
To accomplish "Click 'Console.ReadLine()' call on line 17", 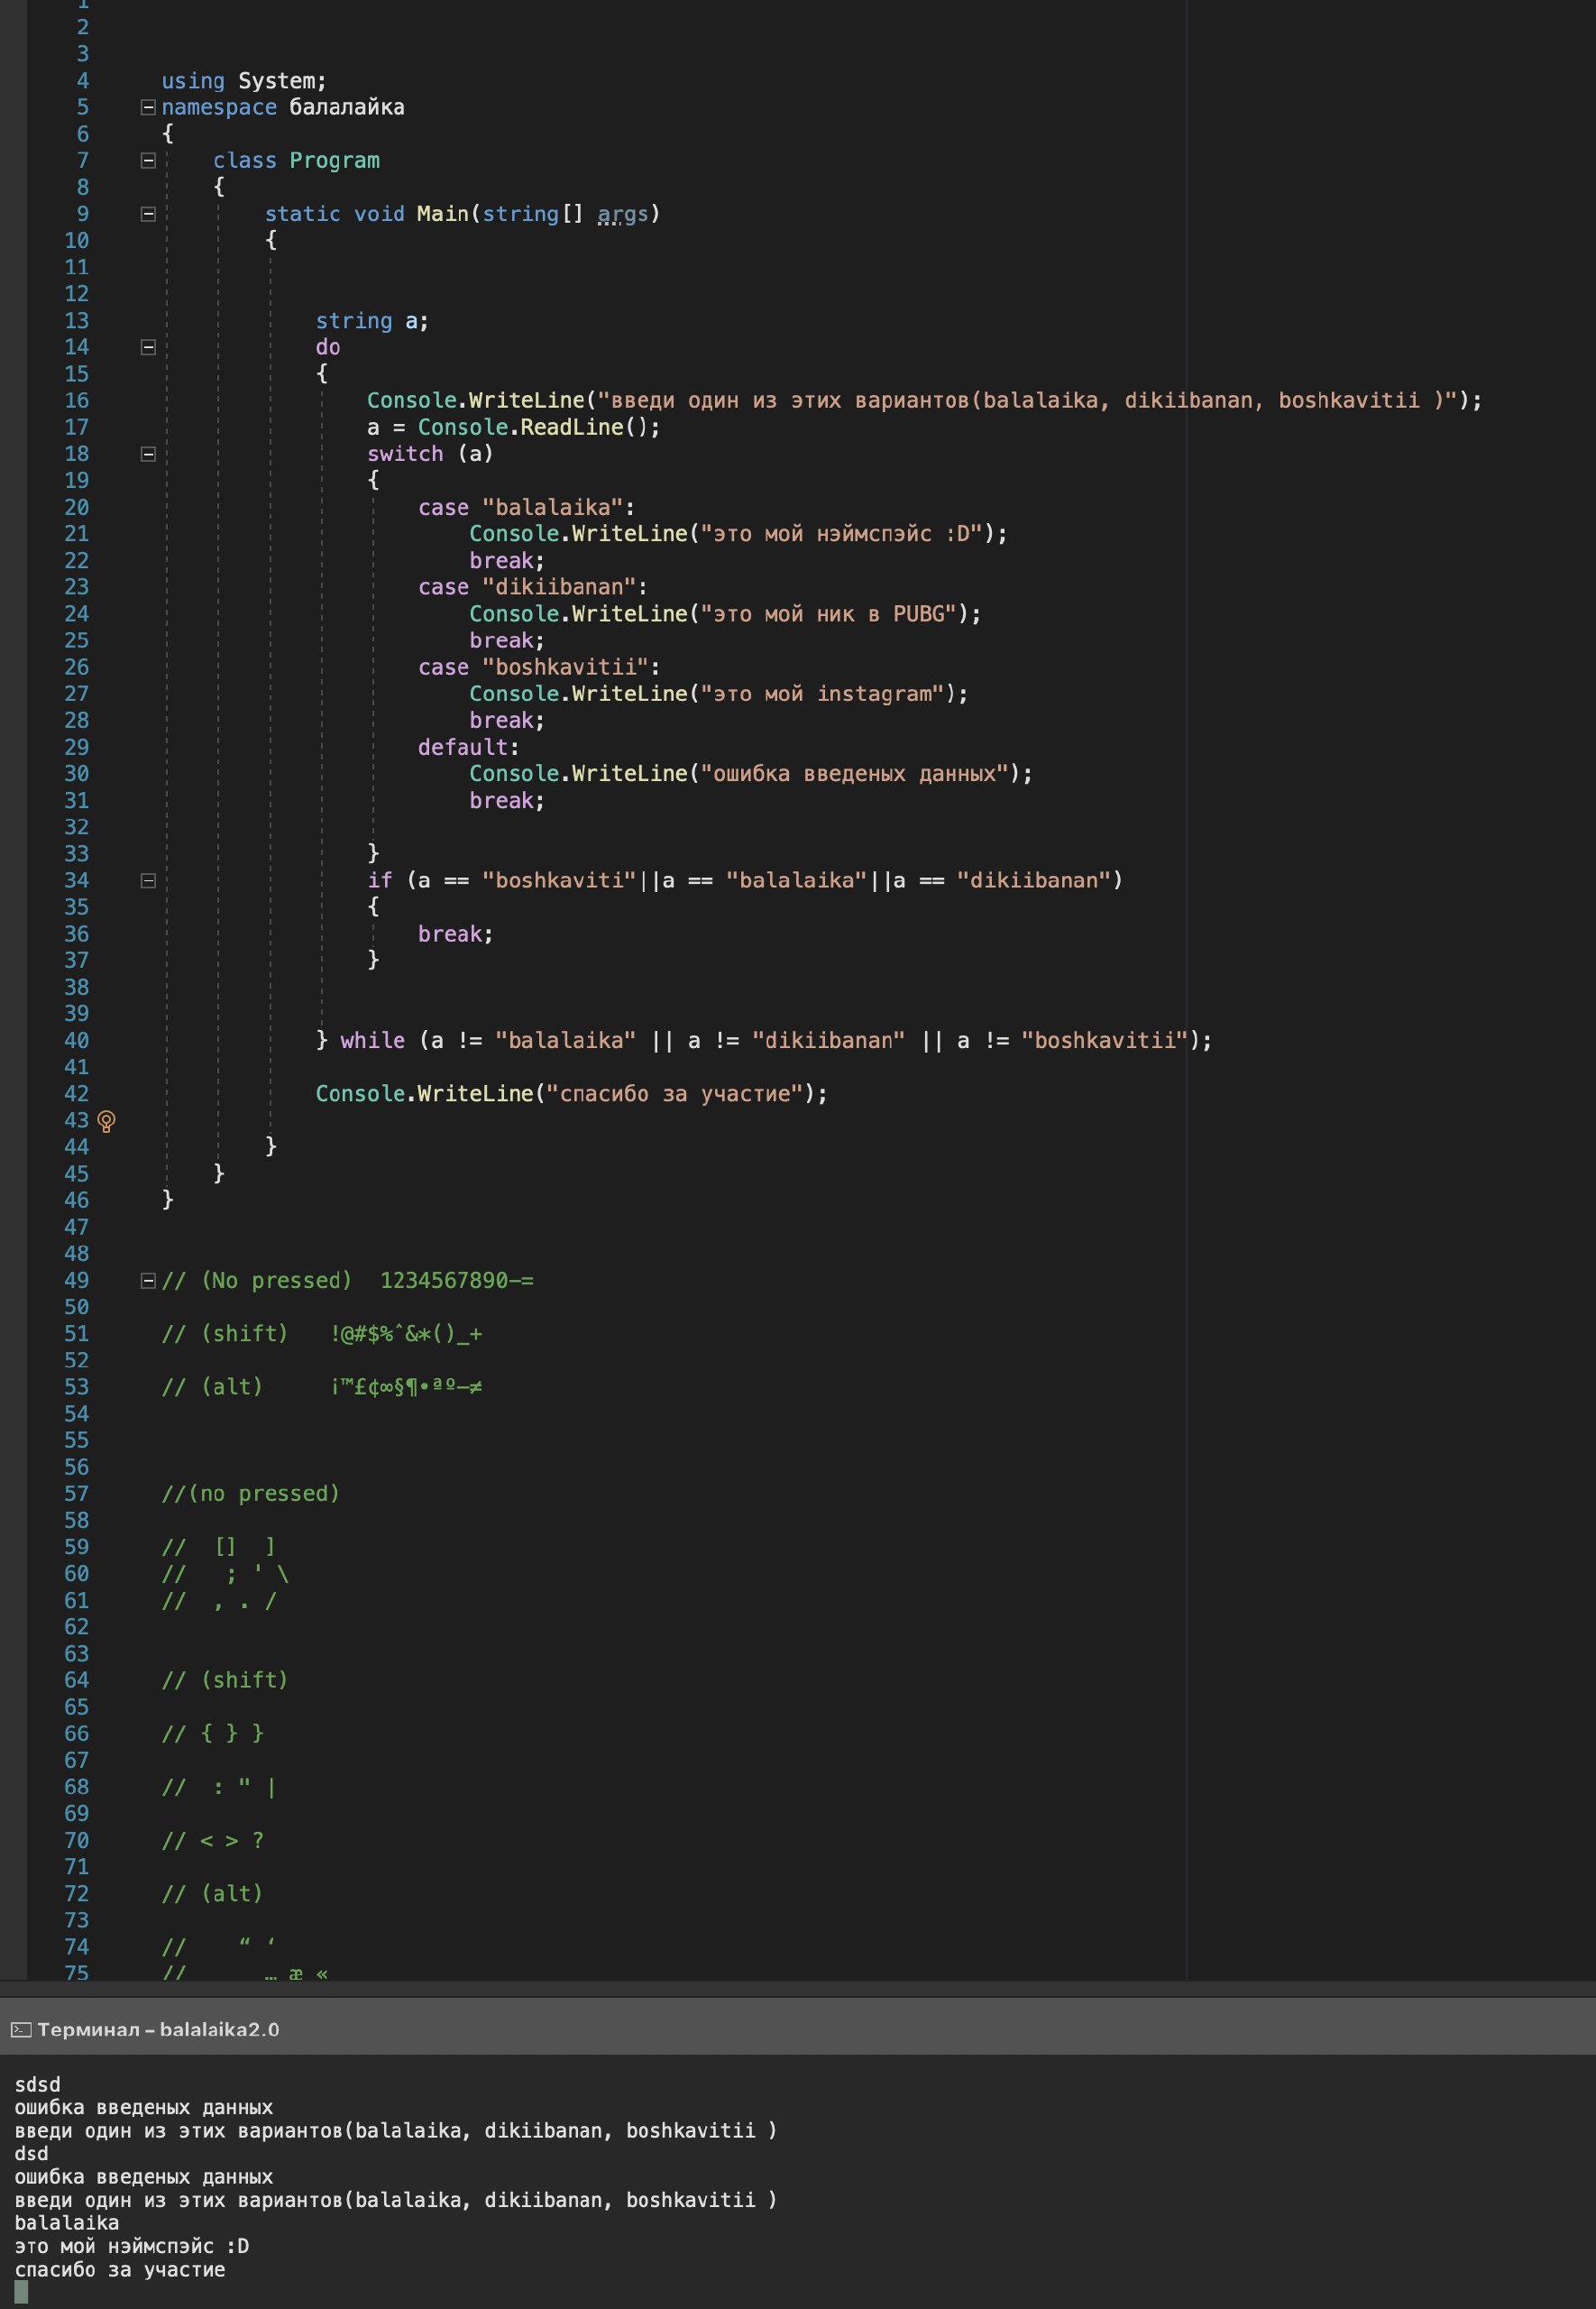I will [532, 427].
